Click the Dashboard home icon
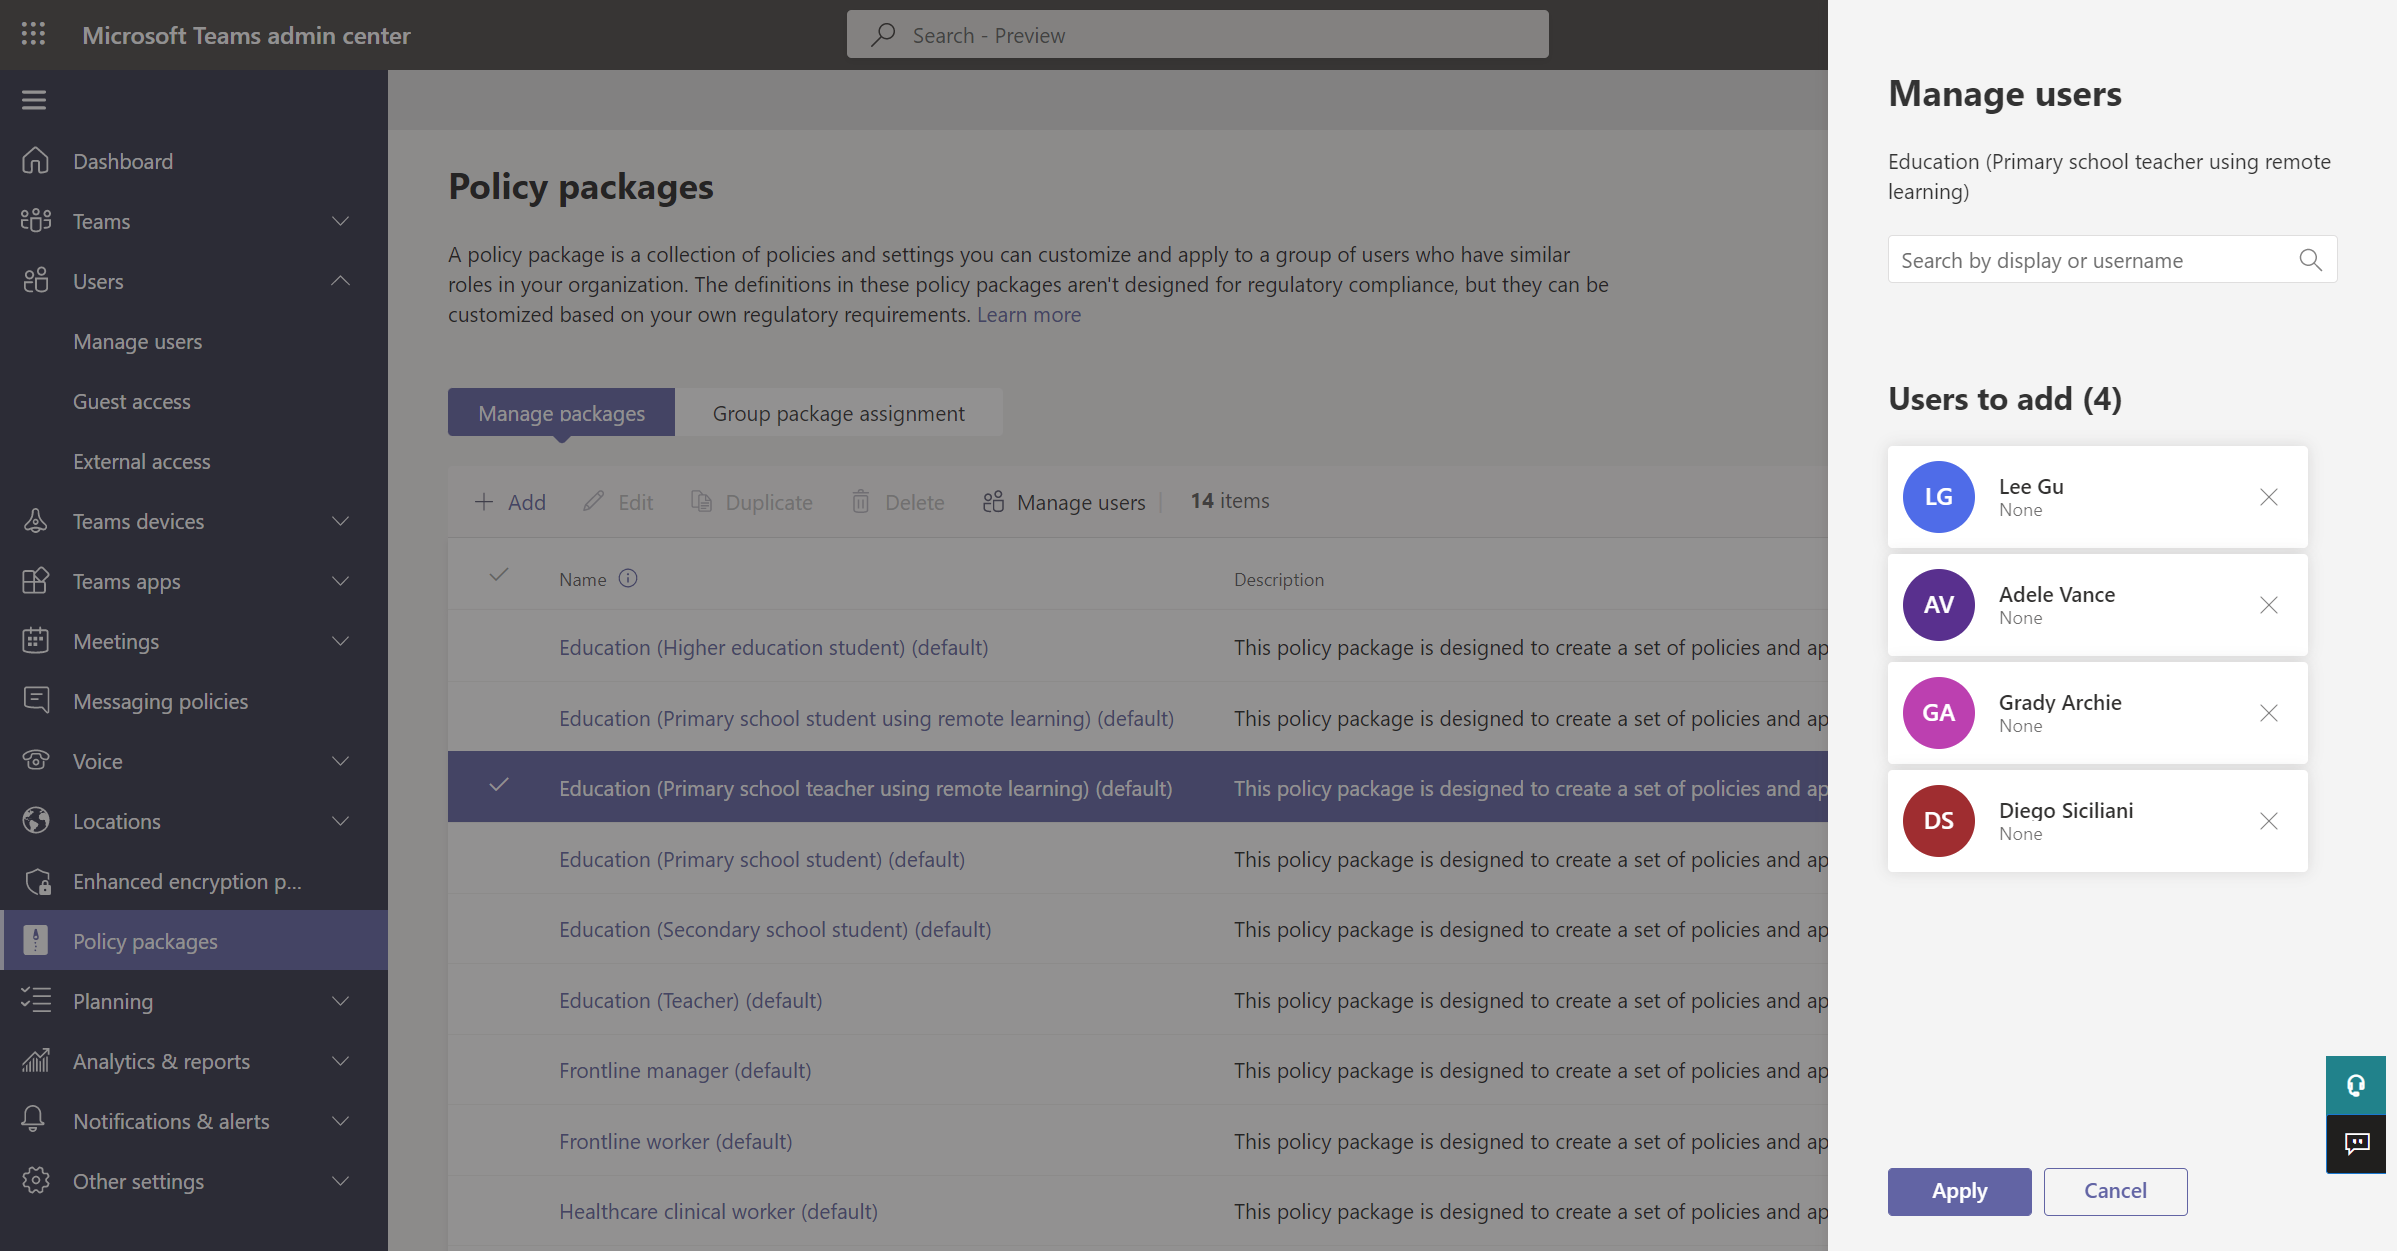2397x1251 pixels. point(36,161)
